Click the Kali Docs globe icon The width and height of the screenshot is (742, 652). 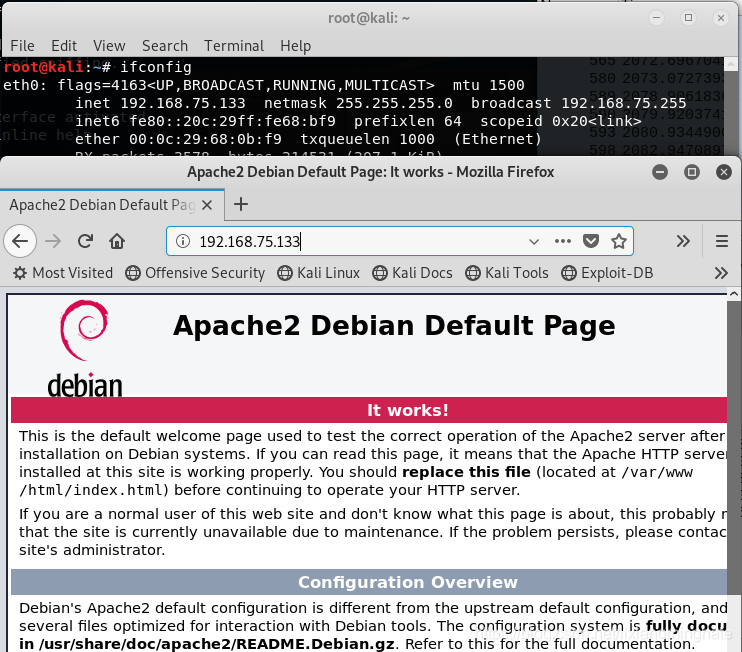point(380,273)
